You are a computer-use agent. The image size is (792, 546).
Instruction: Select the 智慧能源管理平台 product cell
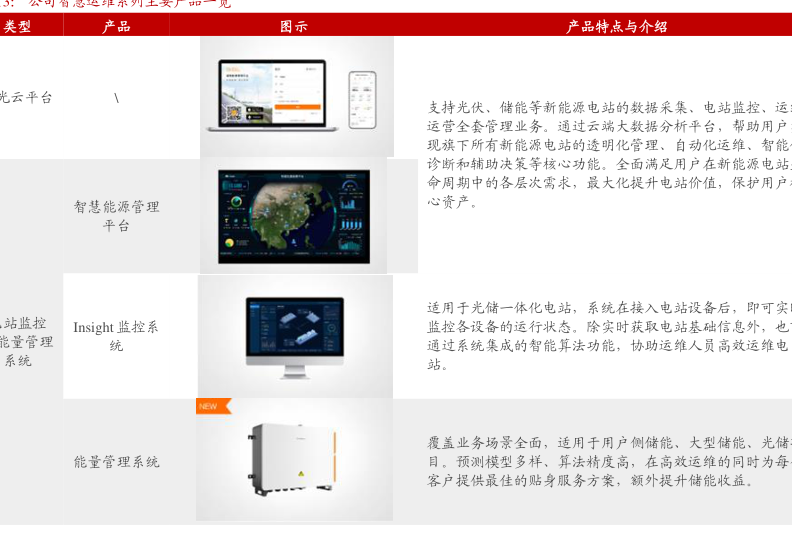click(x=116, y=216)
